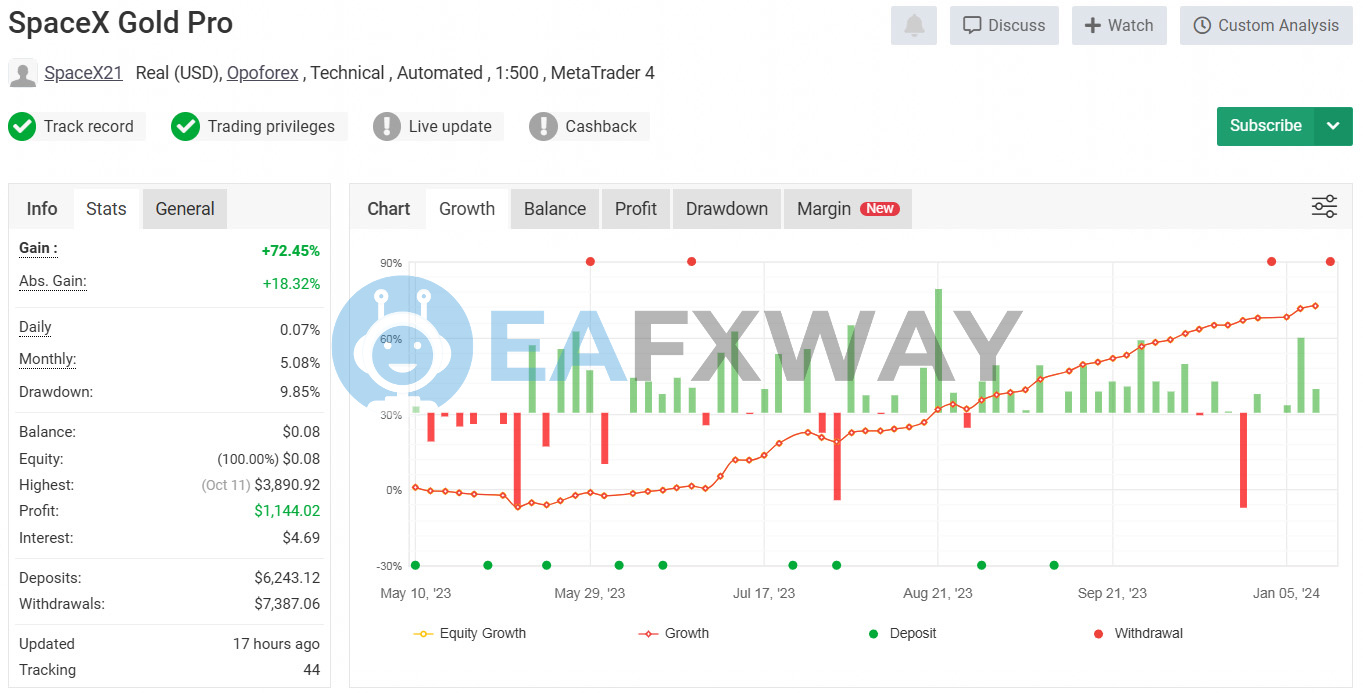Click the Drawdown stat label
This screenshot has height=693, width=1363.
(56, 392)
